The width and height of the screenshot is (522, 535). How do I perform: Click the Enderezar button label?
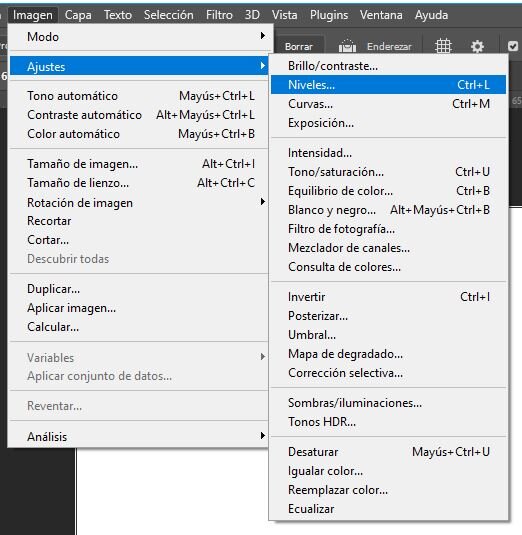click(x=389, y=46)
